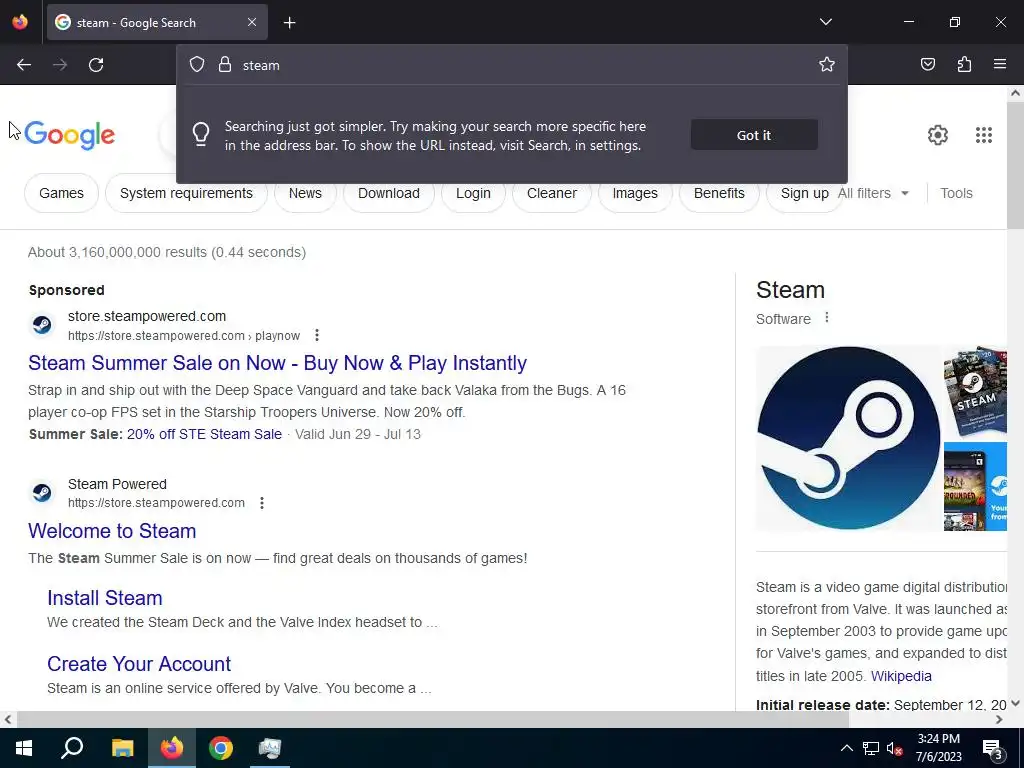Select the Images filter chip
Screen dimensions: 1024x768
tap(635, 193)
